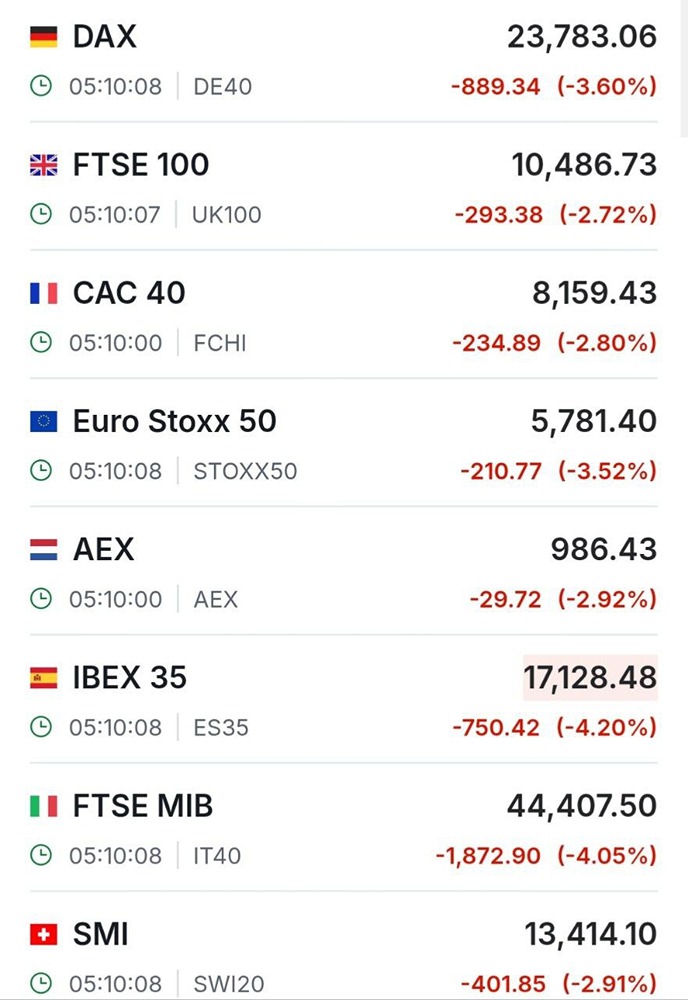Select the EU flag icon for Euro Stoxx 50

click(x=43, y=422)
